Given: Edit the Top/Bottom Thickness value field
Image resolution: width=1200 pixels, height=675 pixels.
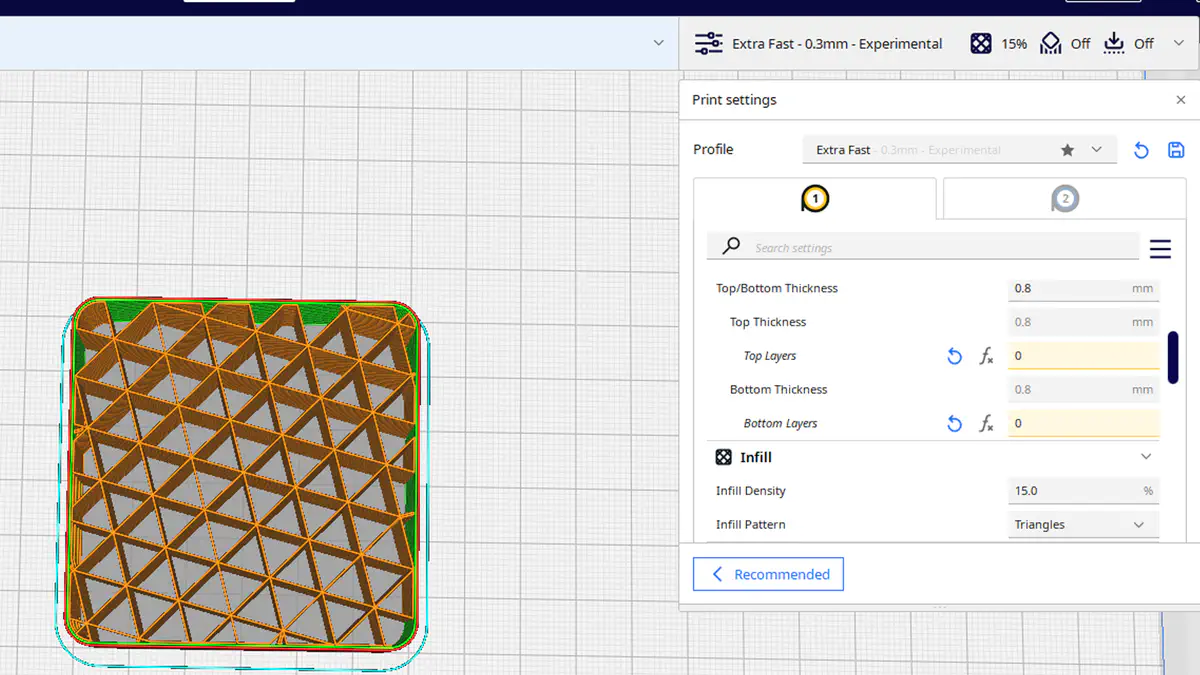Looking at the screenshot, I should [x=1083, y=288].
